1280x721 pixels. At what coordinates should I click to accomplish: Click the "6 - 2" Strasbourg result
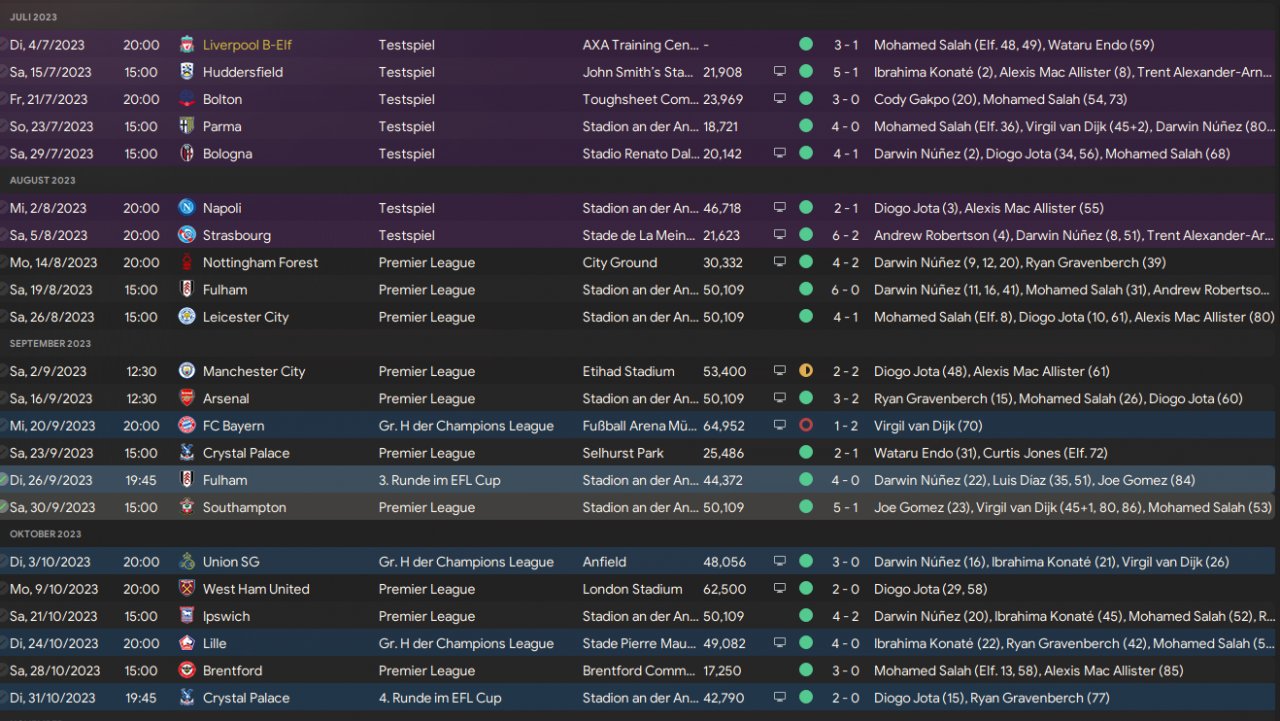tap(846, 235)
